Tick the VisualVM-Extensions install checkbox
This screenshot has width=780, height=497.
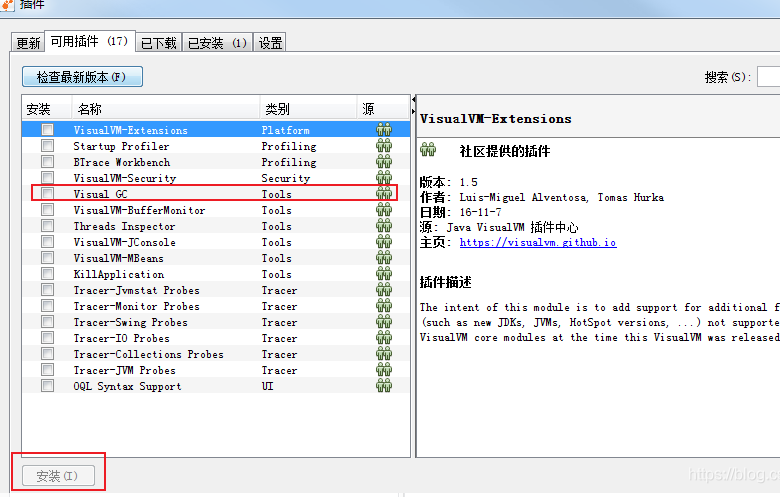[x=47, y=130]
